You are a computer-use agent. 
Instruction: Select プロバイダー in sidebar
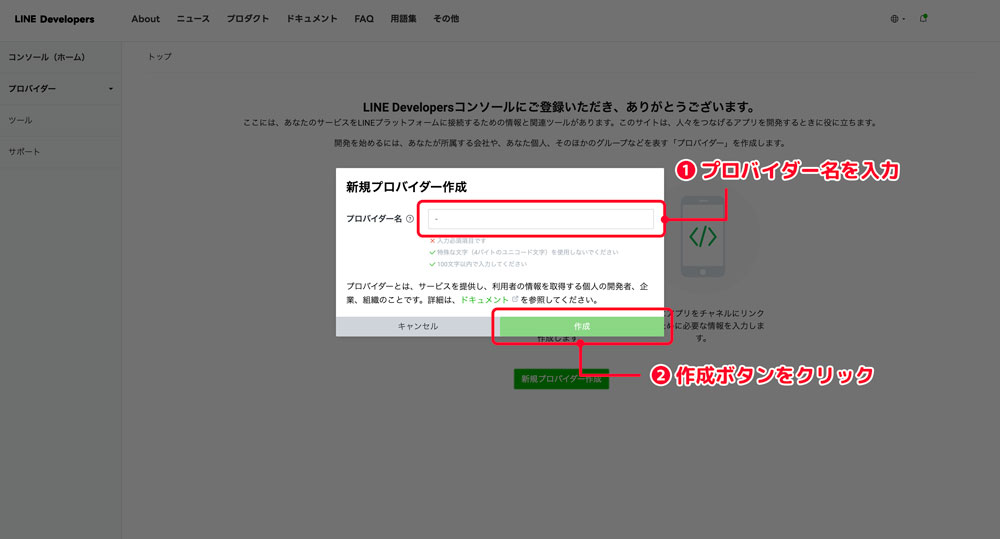tap(32, 89)
